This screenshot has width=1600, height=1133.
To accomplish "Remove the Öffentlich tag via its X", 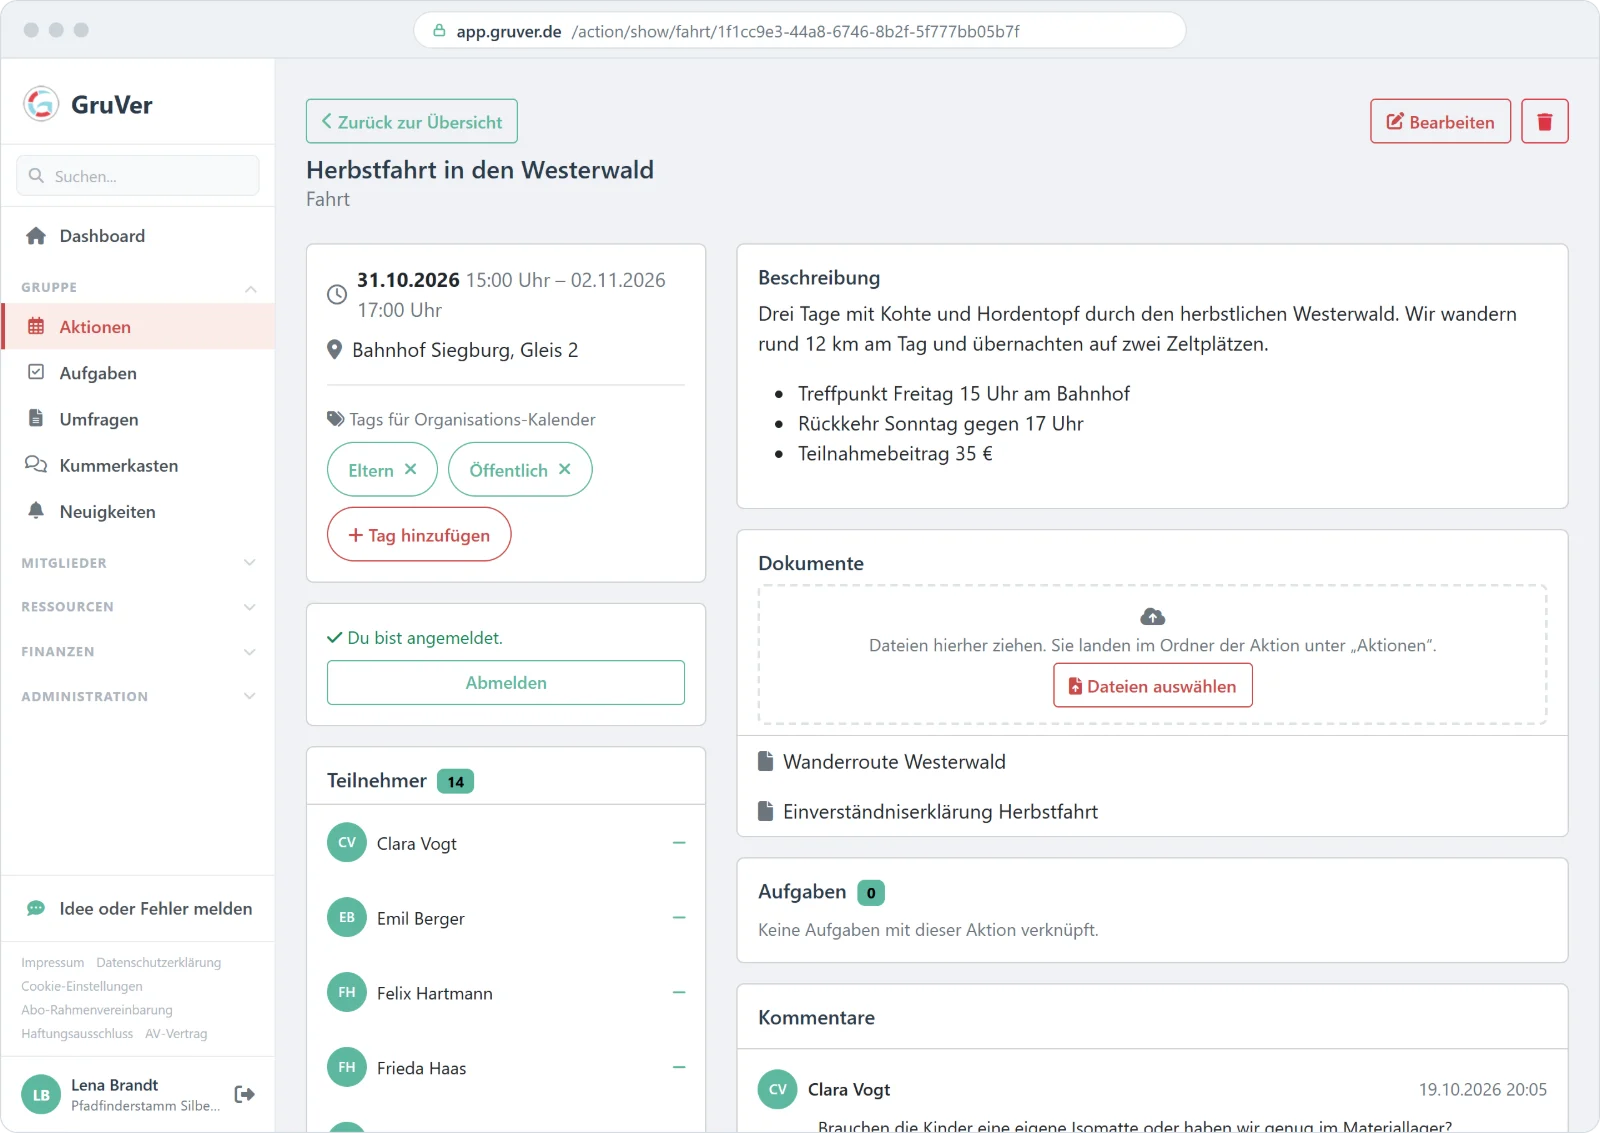I will click(x=565, y=469).
